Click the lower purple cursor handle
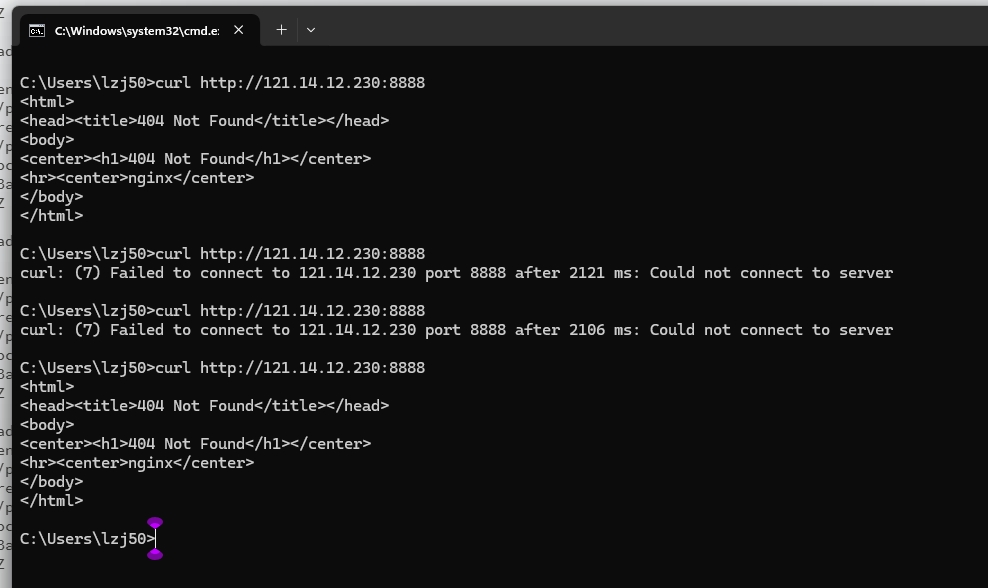Viewport: 988px width, 588px height. (155, 555)
